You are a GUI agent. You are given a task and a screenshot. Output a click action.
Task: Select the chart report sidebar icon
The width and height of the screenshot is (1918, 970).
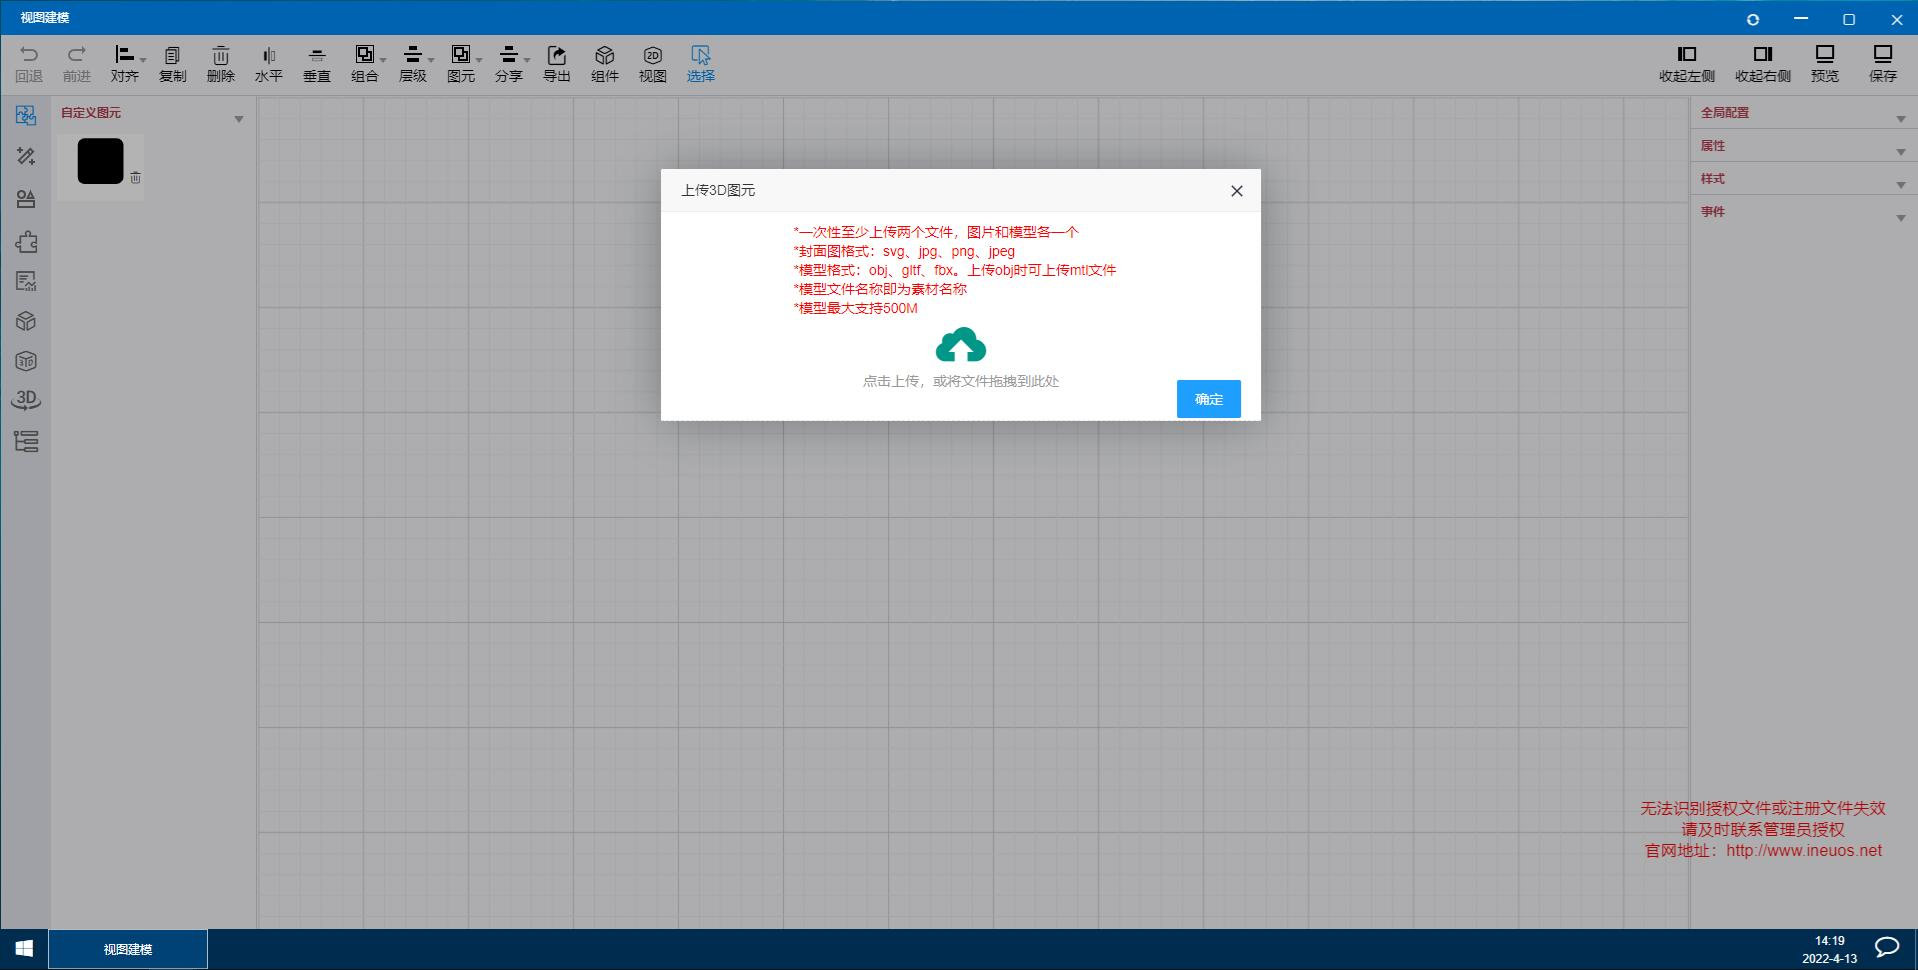tap(26, 281)
